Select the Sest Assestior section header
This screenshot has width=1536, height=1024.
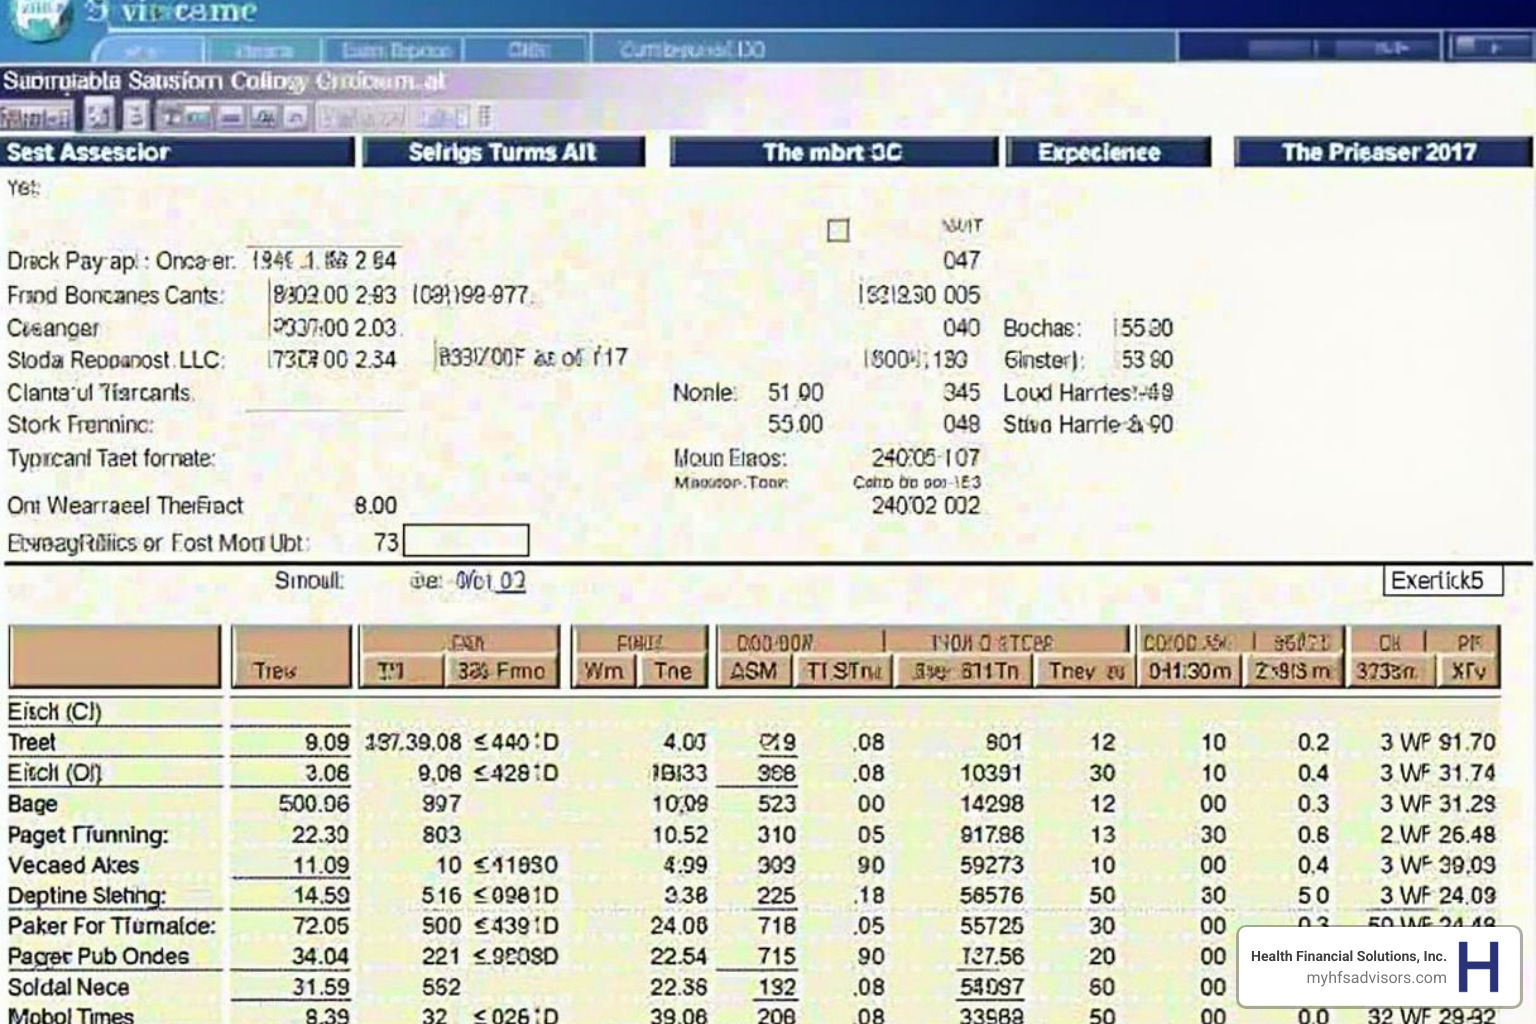click(x=178, y=152)
